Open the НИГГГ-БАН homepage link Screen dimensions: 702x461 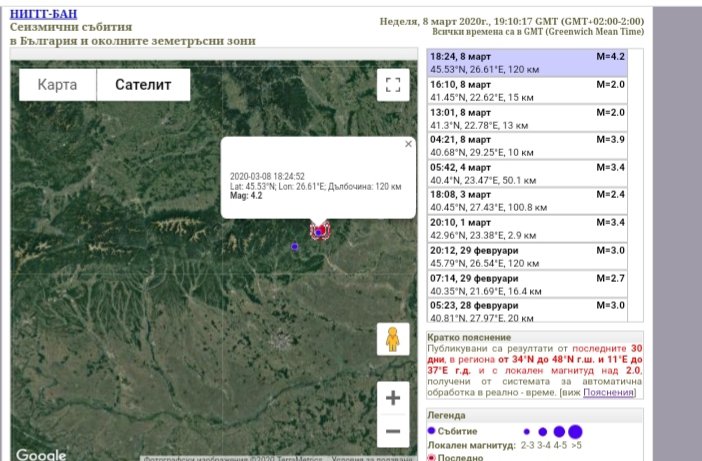tap(46, 13)
